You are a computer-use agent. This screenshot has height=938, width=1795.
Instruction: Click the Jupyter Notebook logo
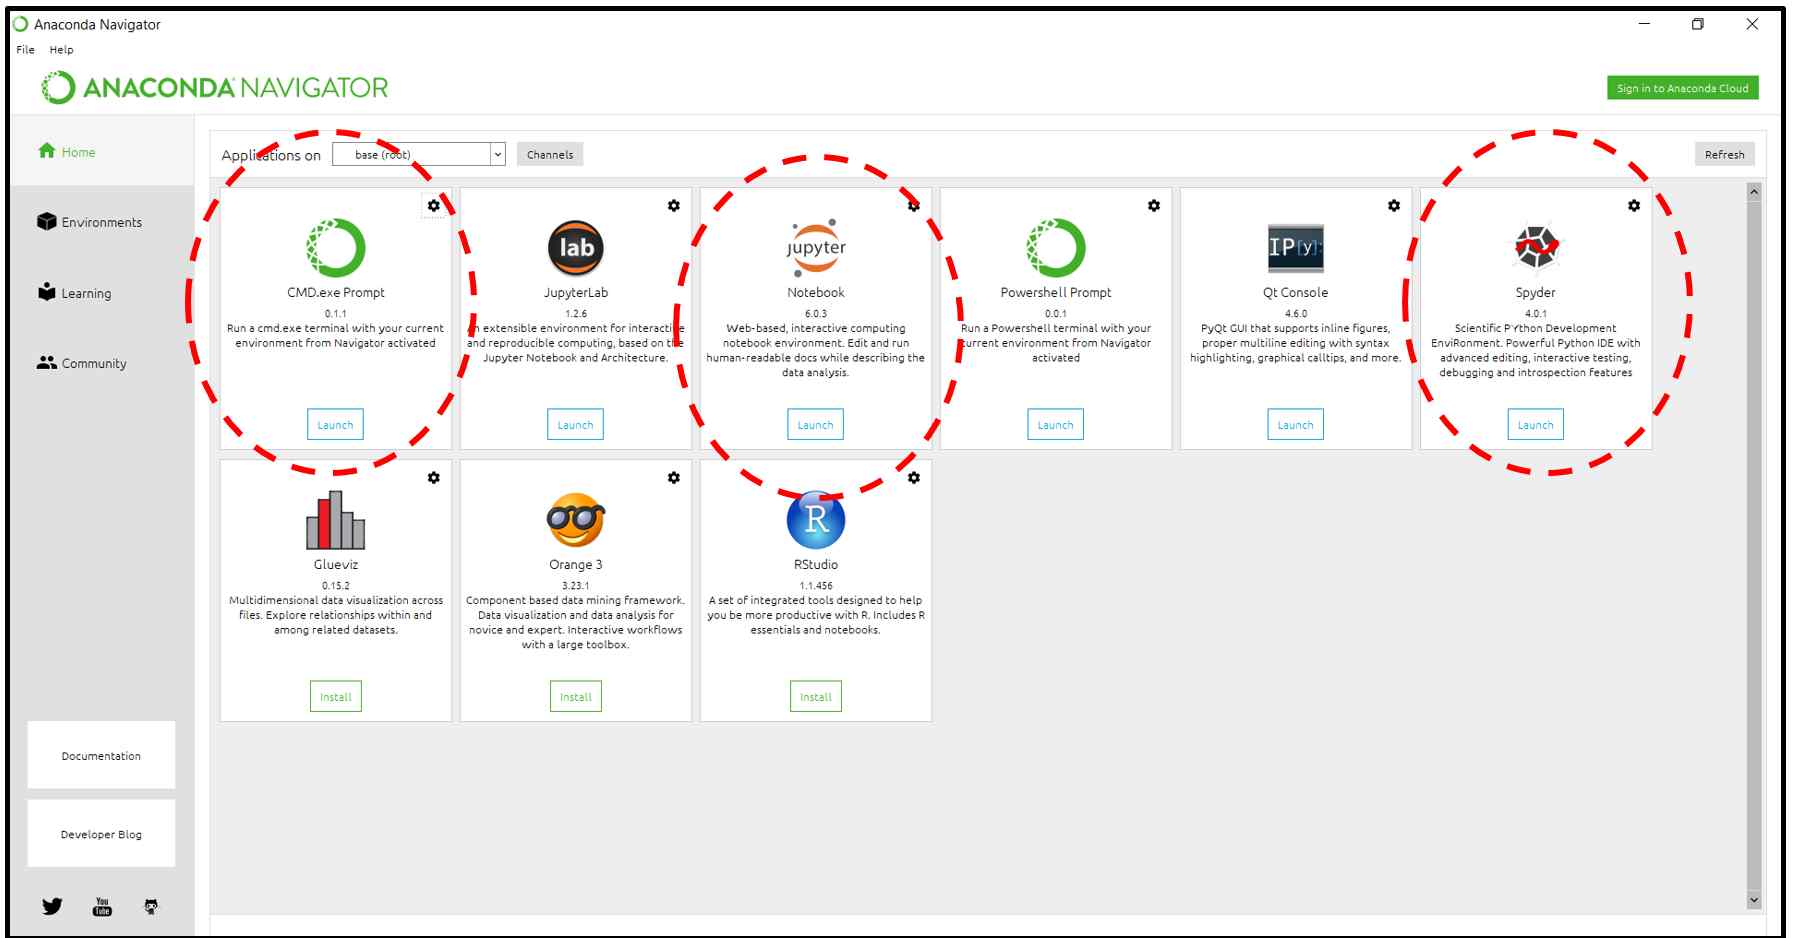tap(816, 247)
